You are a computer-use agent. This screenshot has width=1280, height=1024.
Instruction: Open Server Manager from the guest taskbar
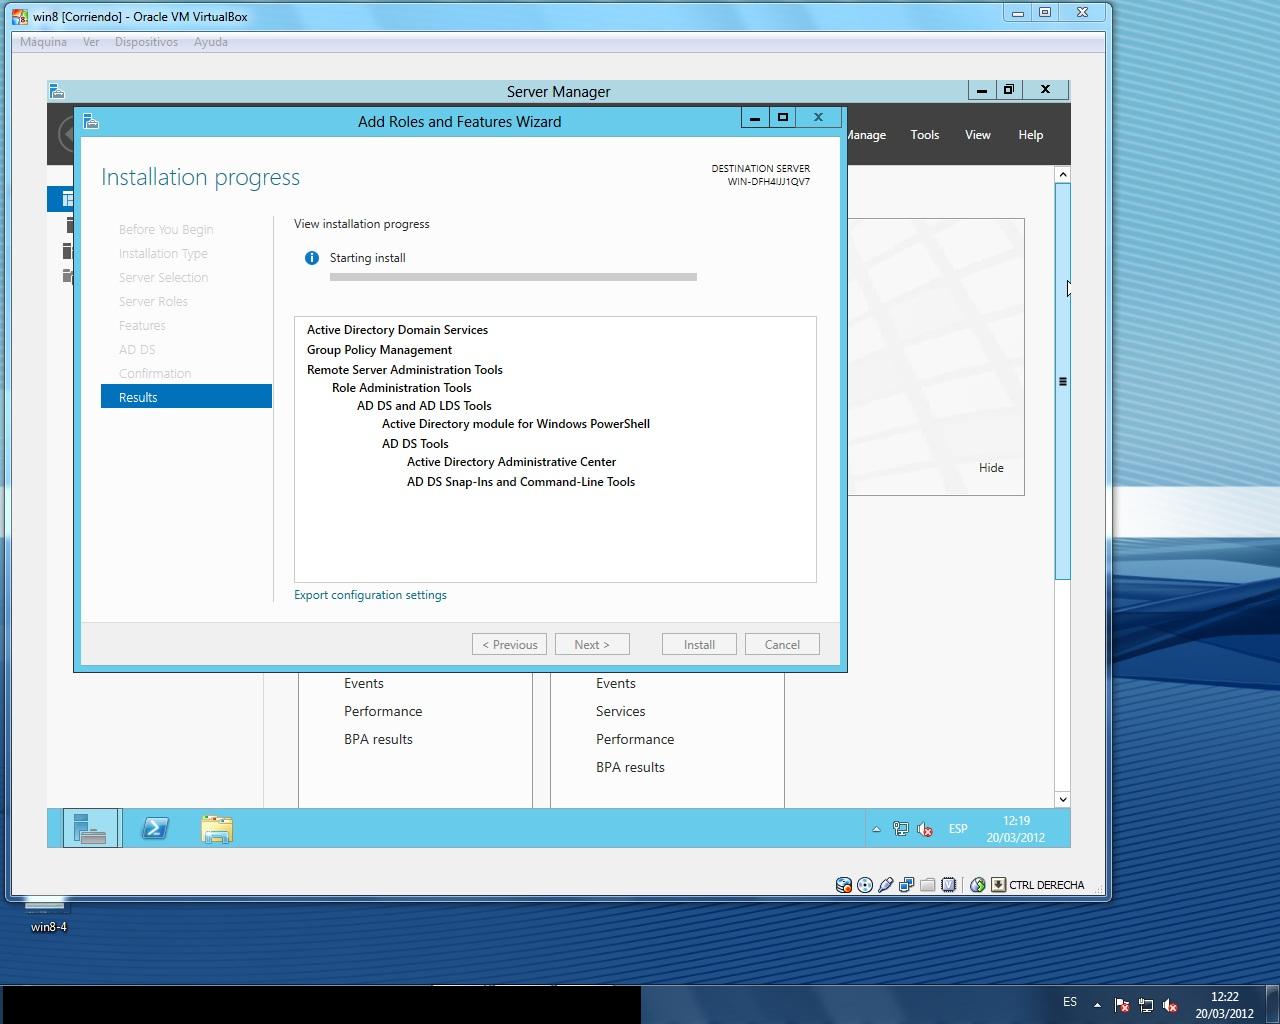point(90,829)
